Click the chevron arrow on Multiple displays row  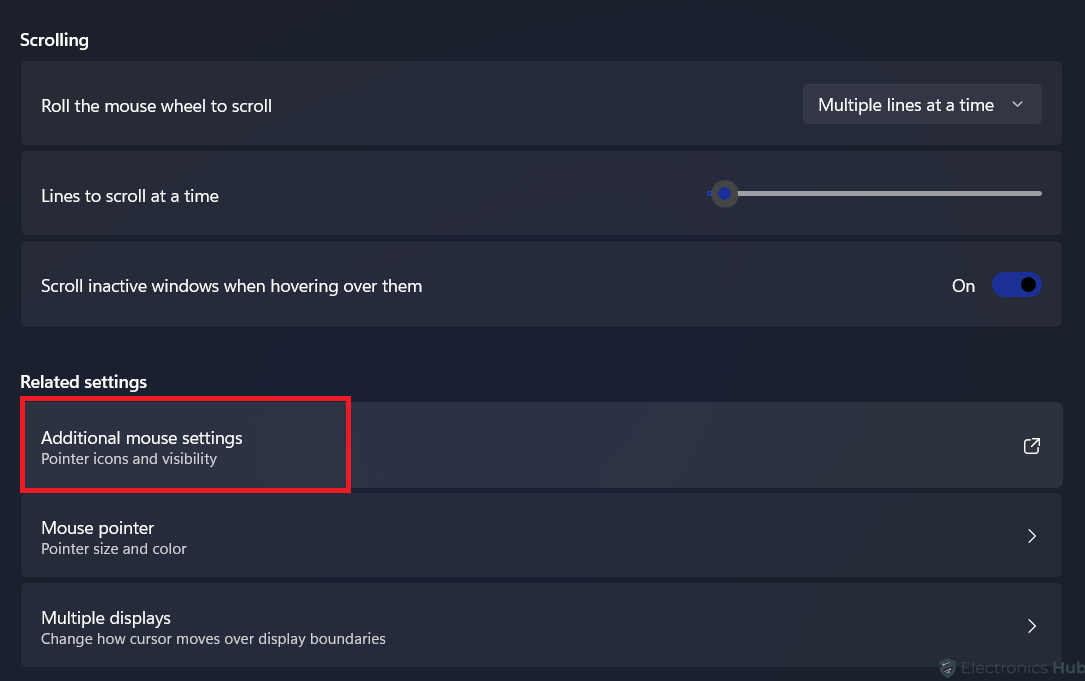pos(1031,626)
